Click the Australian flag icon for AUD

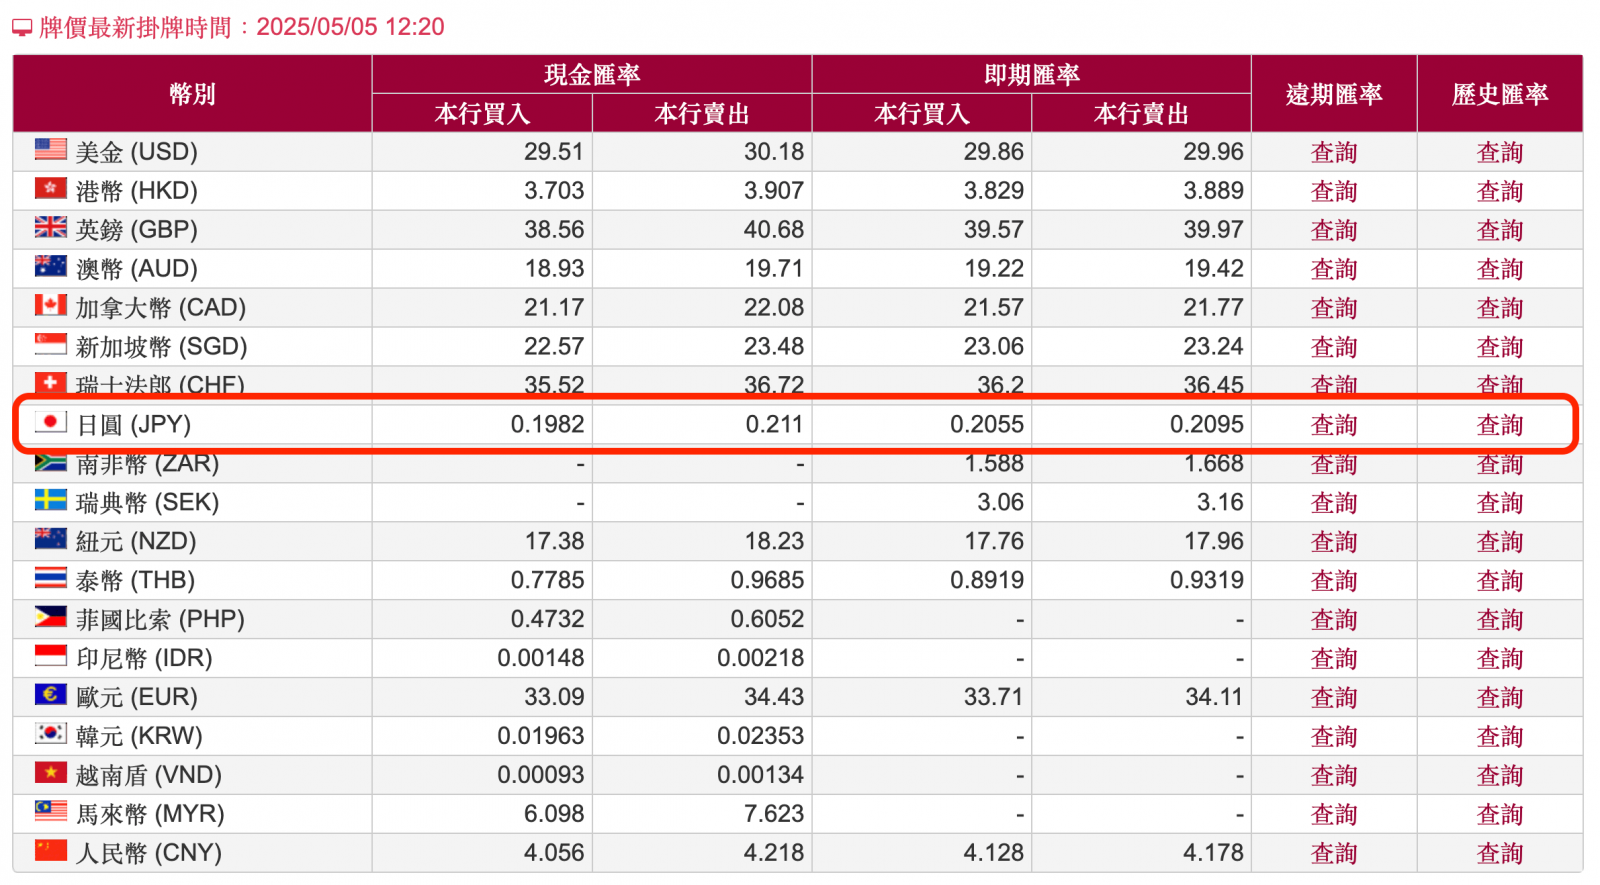click(x=50, y=267)
